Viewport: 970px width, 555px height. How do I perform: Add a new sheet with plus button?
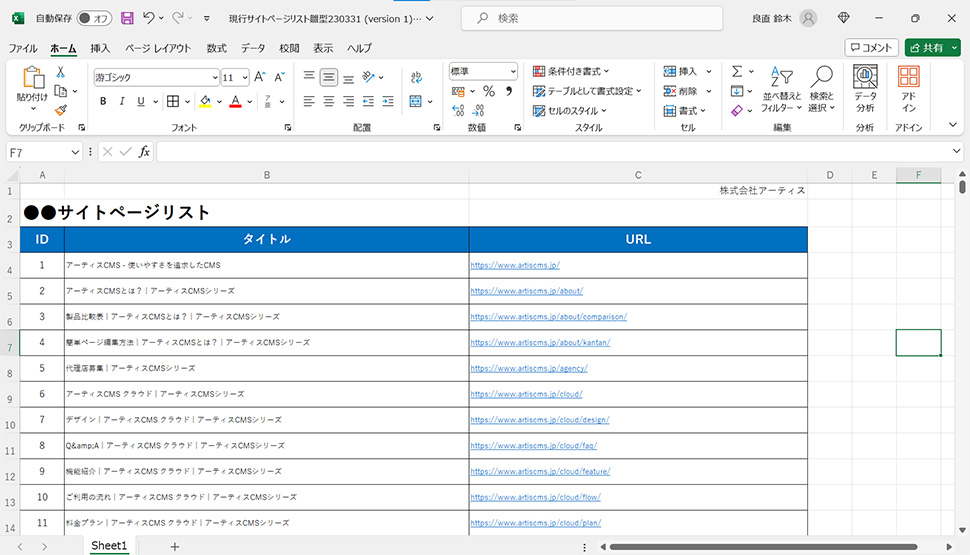coord(174,546)
